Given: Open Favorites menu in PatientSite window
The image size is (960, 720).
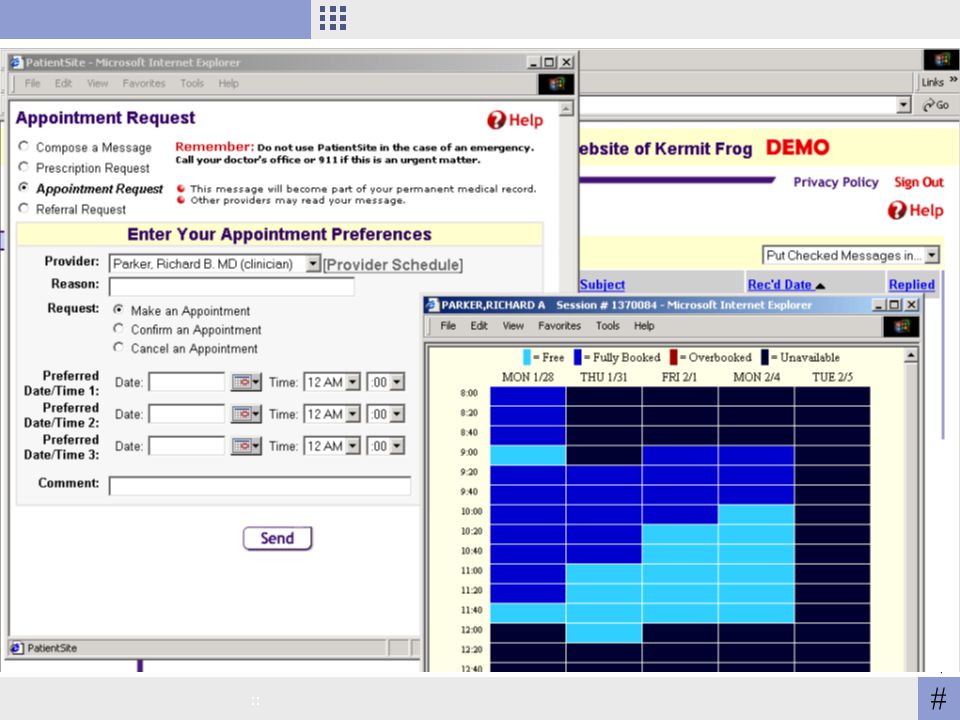Looking at the screenshot, I should [144, 83].
